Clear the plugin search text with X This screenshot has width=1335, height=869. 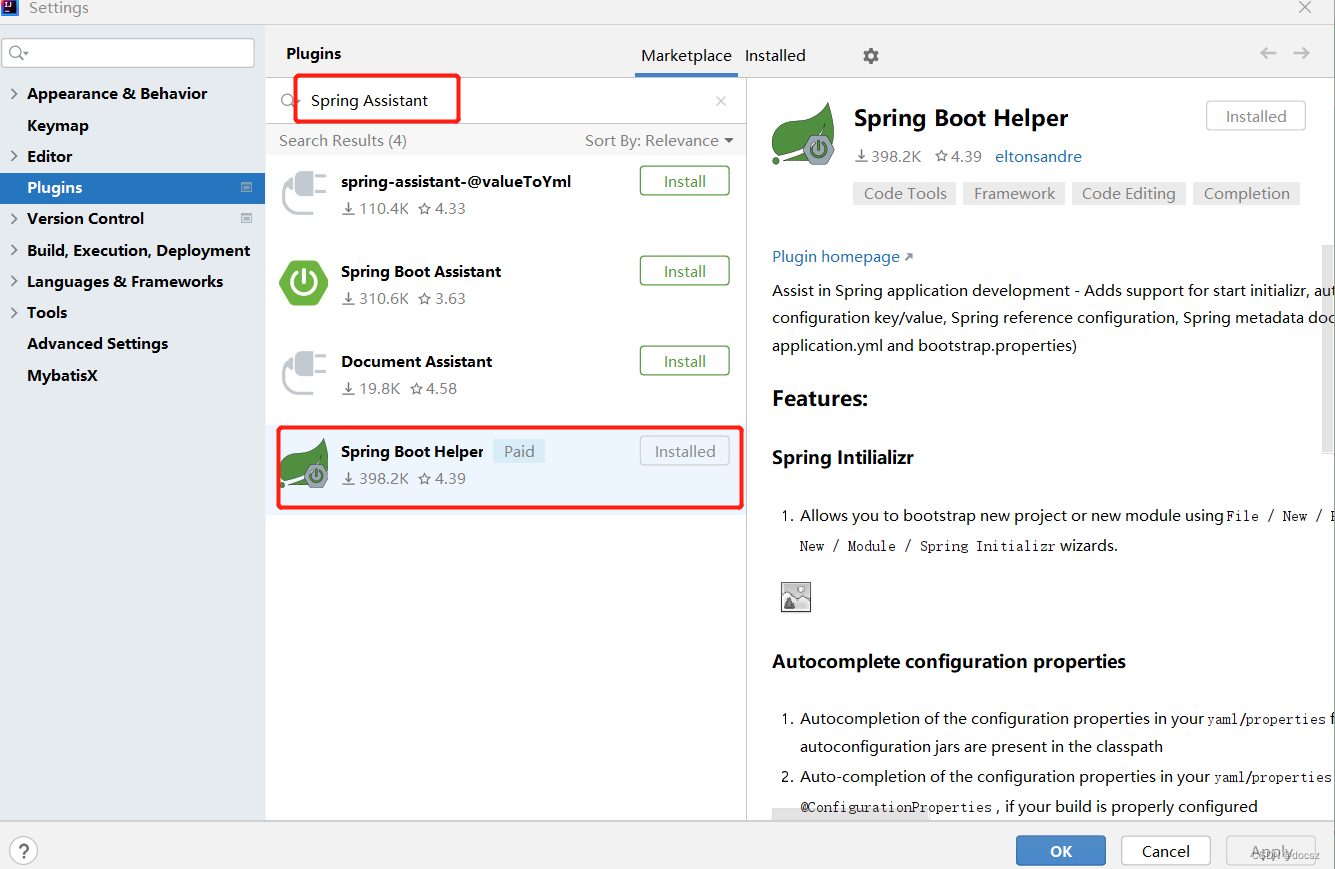pyautogui.click(x=721, y=101)
